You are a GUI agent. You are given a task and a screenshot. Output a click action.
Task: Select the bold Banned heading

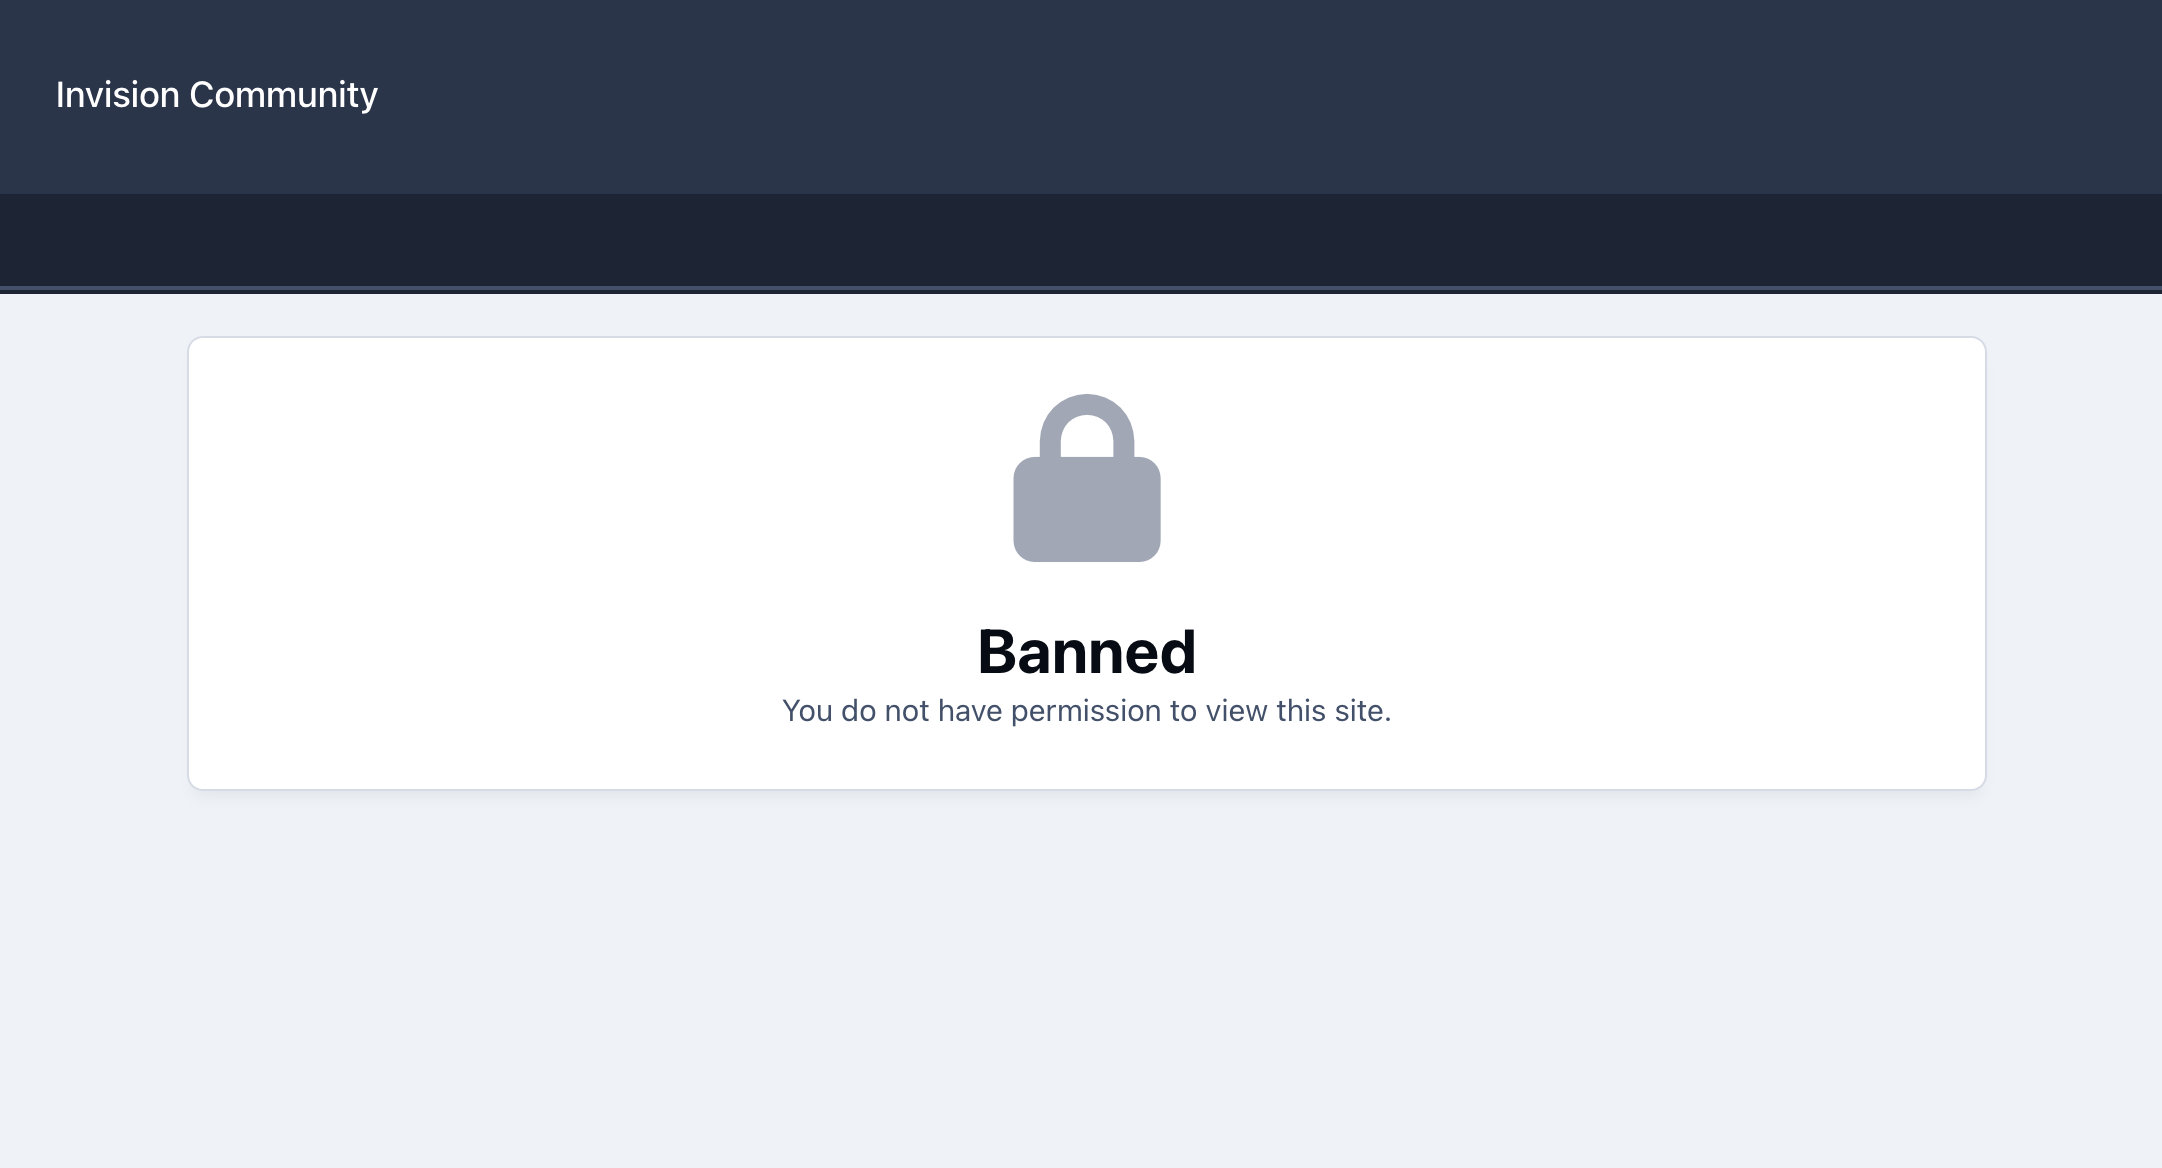[1087, 651]
